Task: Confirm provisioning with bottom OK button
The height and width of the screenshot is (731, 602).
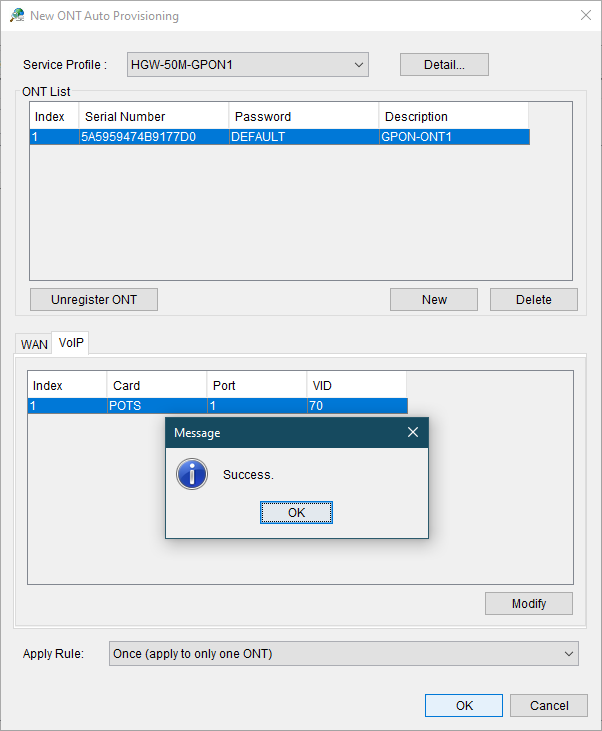Action: (x=464, y=705)
